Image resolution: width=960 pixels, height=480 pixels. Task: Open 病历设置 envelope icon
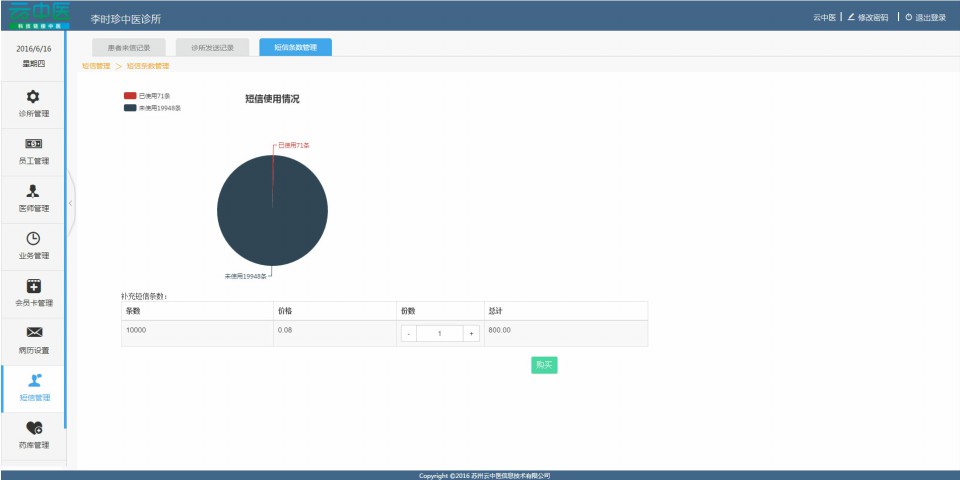33,333
